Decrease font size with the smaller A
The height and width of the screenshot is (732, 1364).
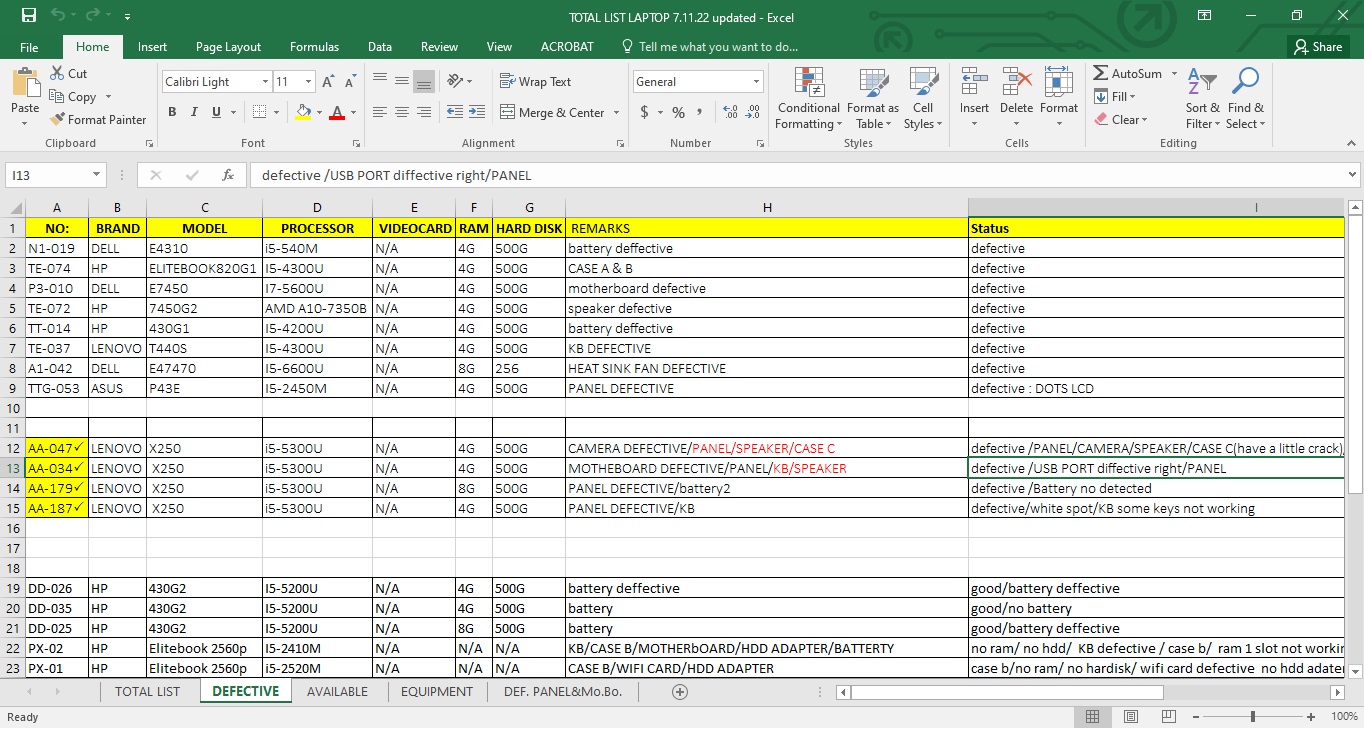click(349, 82)
